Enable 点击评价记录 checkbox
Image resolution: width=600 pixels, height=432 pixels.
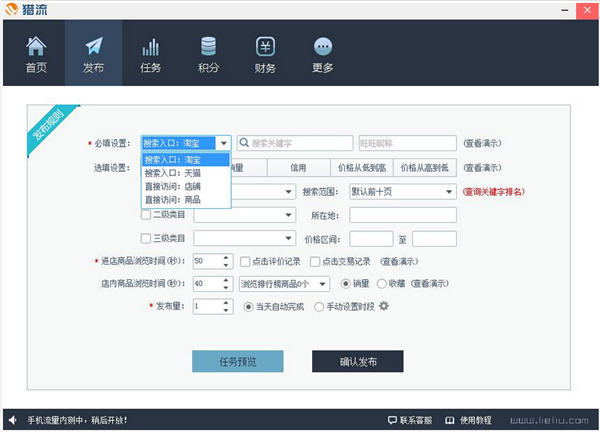tap(245, 261)
